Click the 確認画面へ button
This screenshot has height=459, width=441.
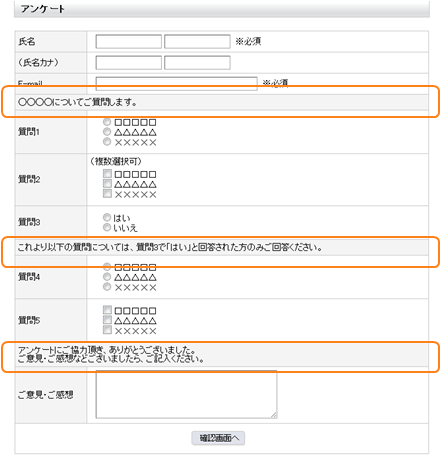click(x=218, y=438)
